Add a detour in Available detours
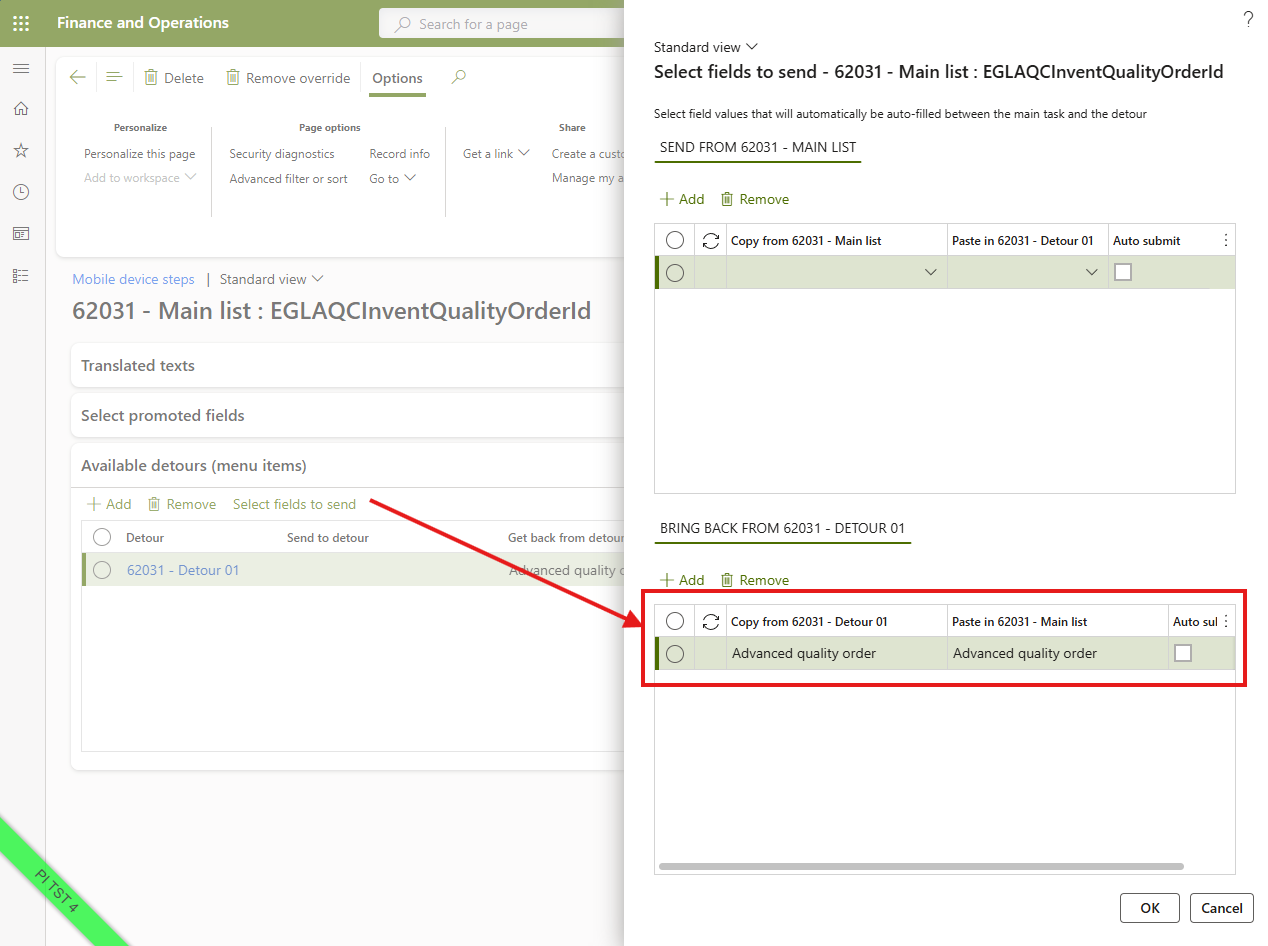Image resolution: width=1268 pixels, height=946 pixels. pos(109,504)
